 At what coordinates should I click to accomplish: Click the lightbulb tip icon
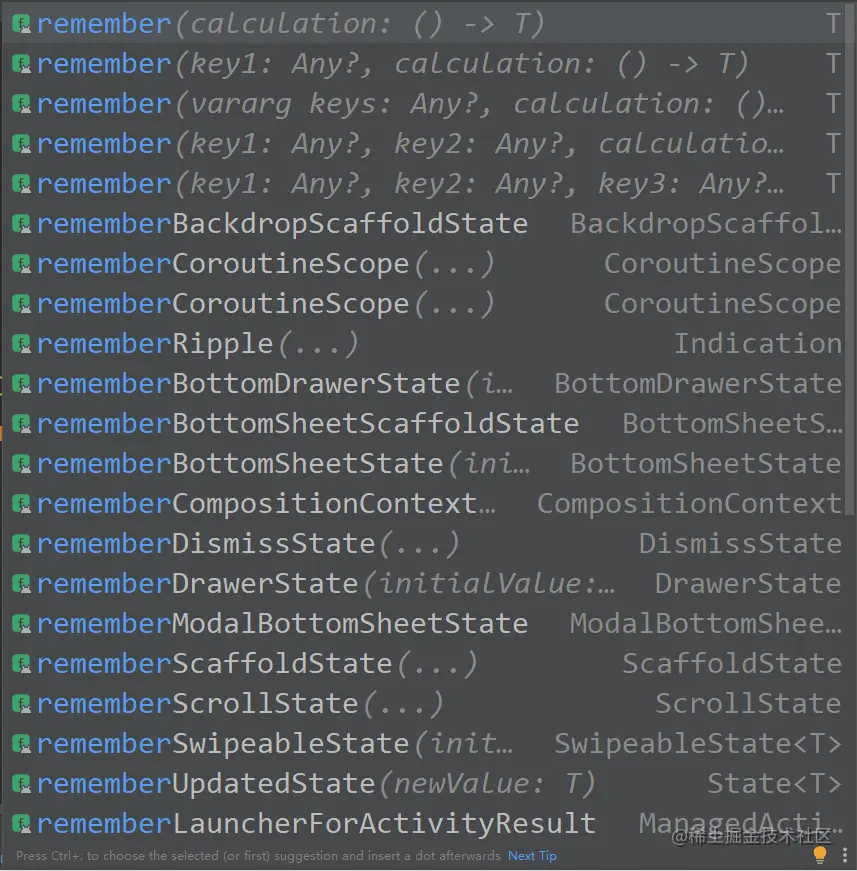coord(820,855)
